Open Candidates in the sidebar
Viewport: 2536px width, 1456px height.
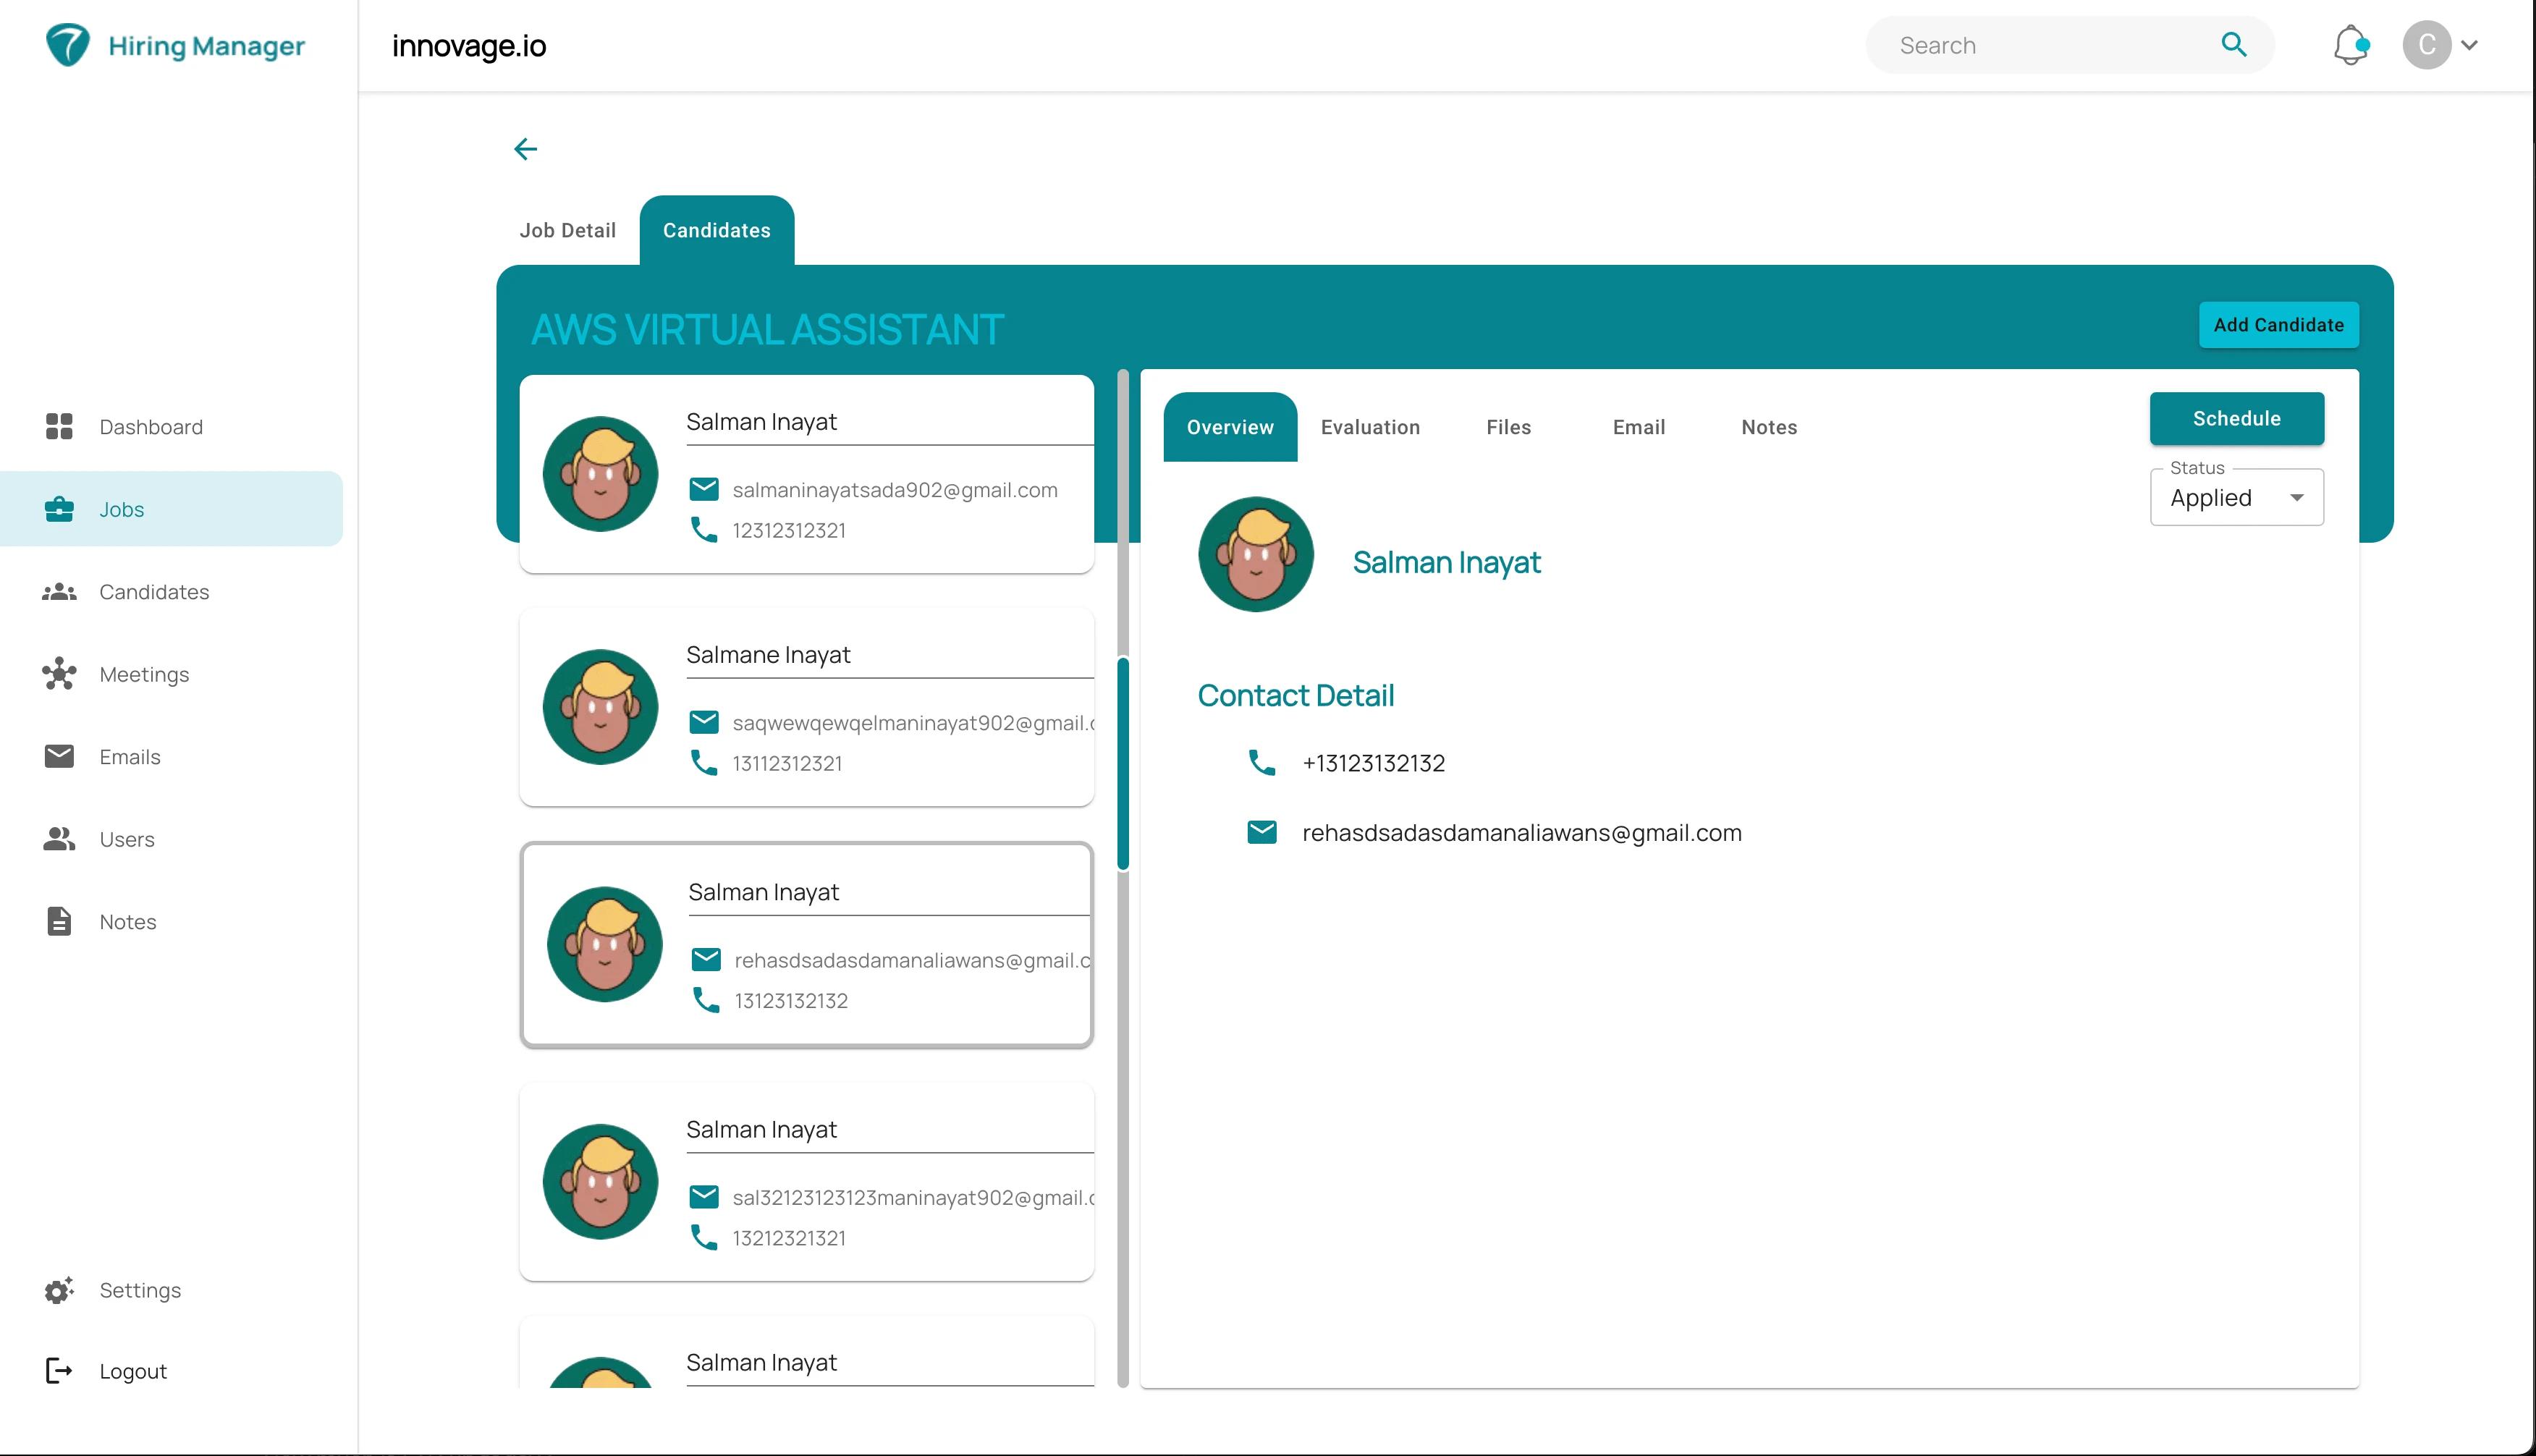pyautogui.click(x=171, y=592)
